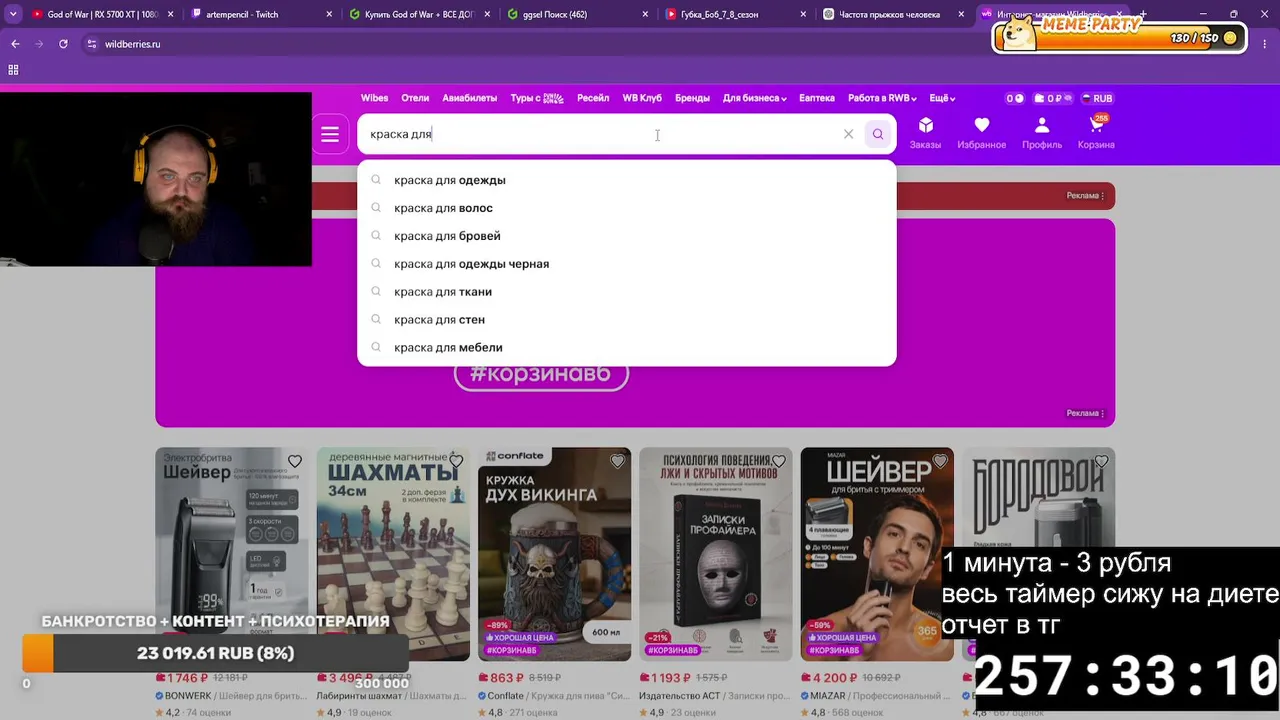Open the hamburger catalog menu button
Viewport: 1280px width, 720px height.
pos(330,135)
